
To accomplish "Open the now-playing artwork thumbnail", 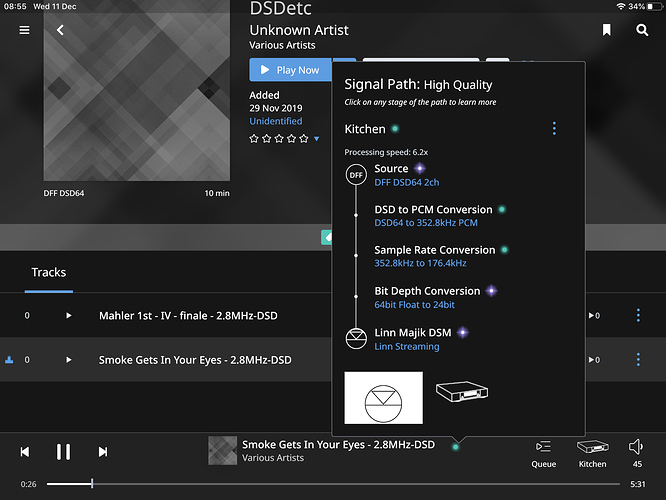I will click(223, 451).
